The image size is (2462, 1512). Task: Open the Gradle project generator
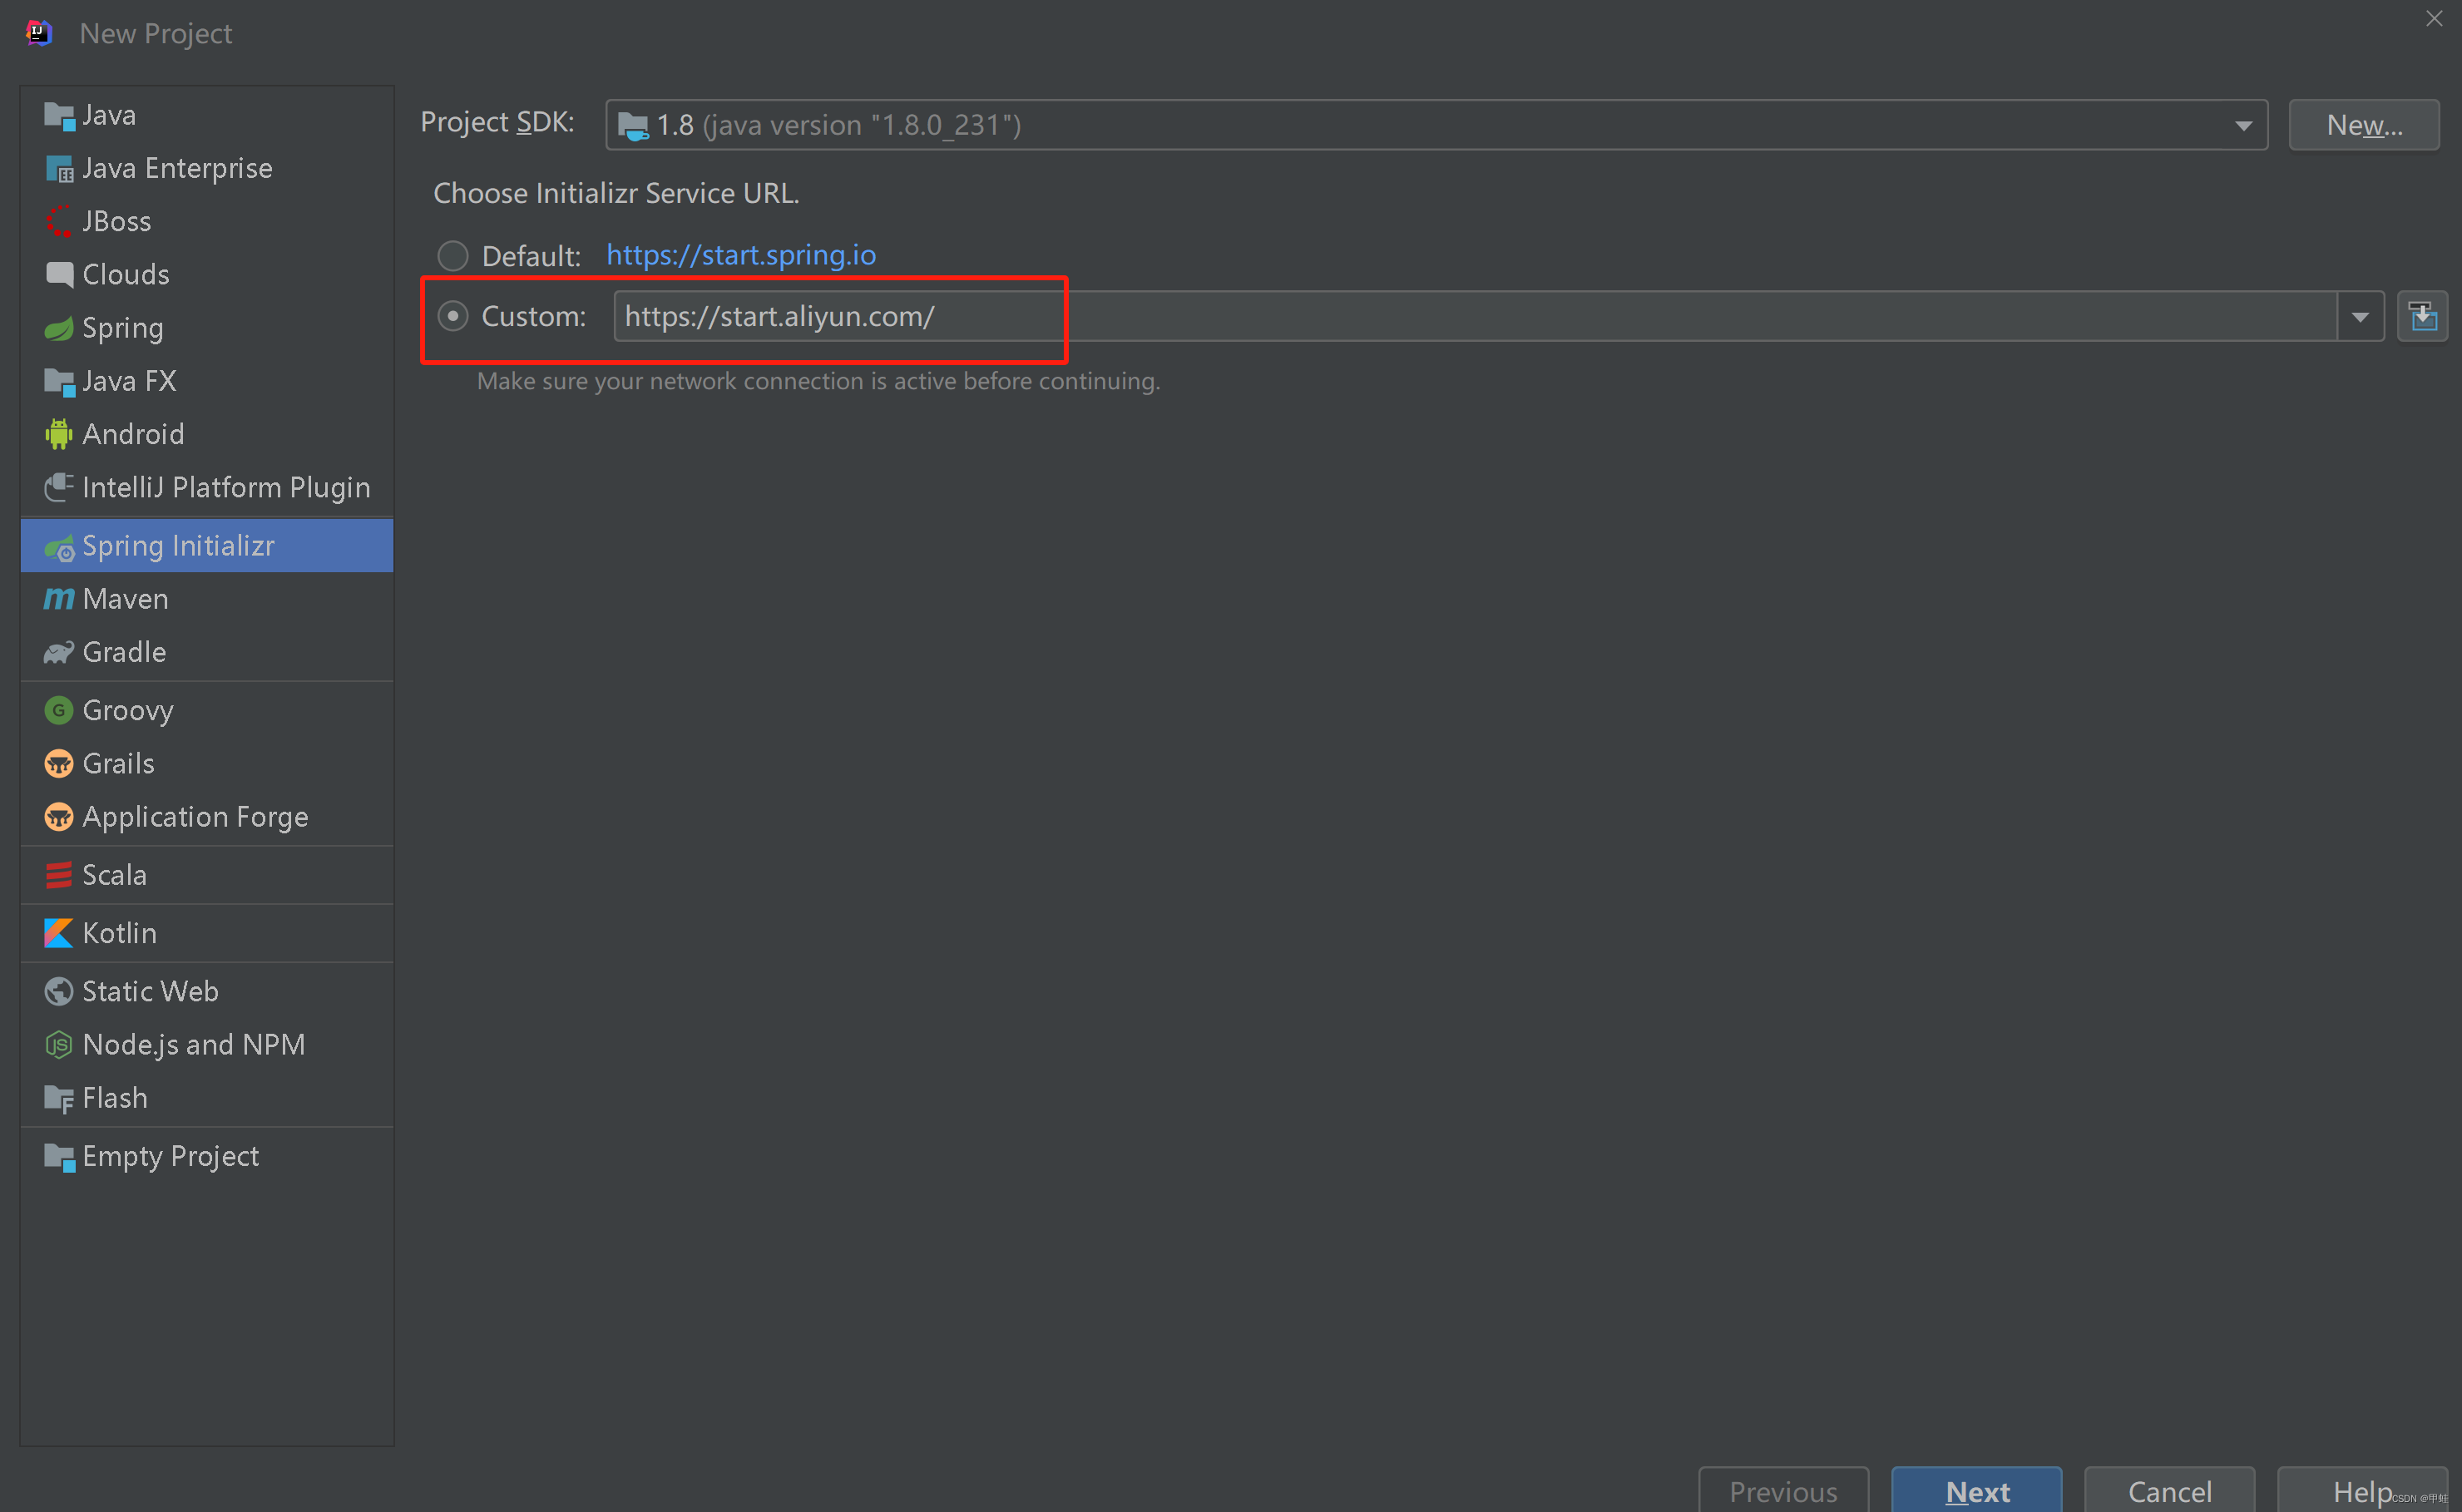click(x=123, y=651)
